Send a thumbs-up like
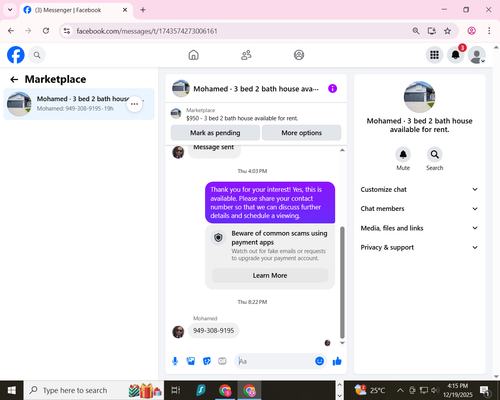500x400 pixels. 337,361
